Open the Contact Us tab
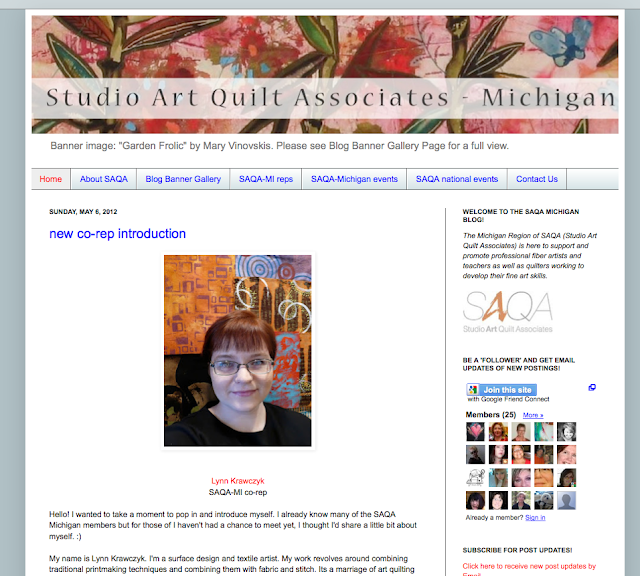This screenshot has height=576, width=640. (x=537, y=179)
